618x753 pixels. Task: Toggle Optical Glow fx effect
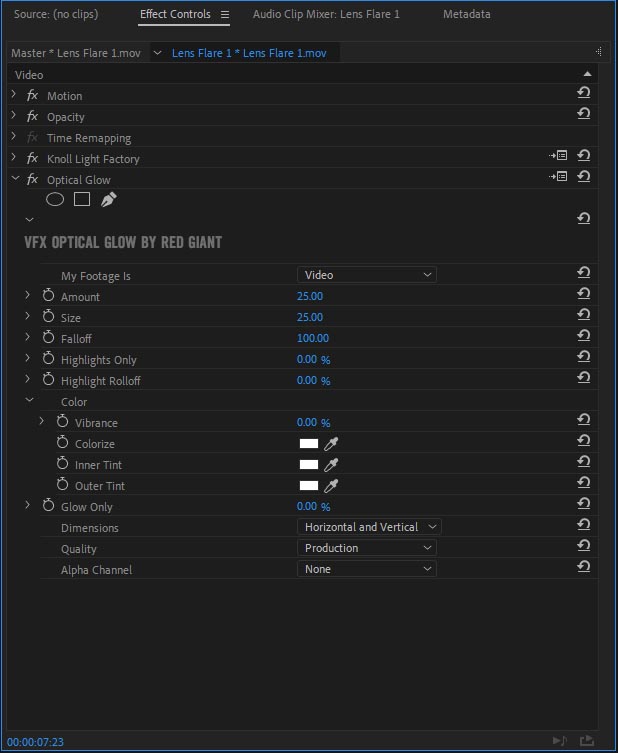pyautogui.click(x=32, y=180)
